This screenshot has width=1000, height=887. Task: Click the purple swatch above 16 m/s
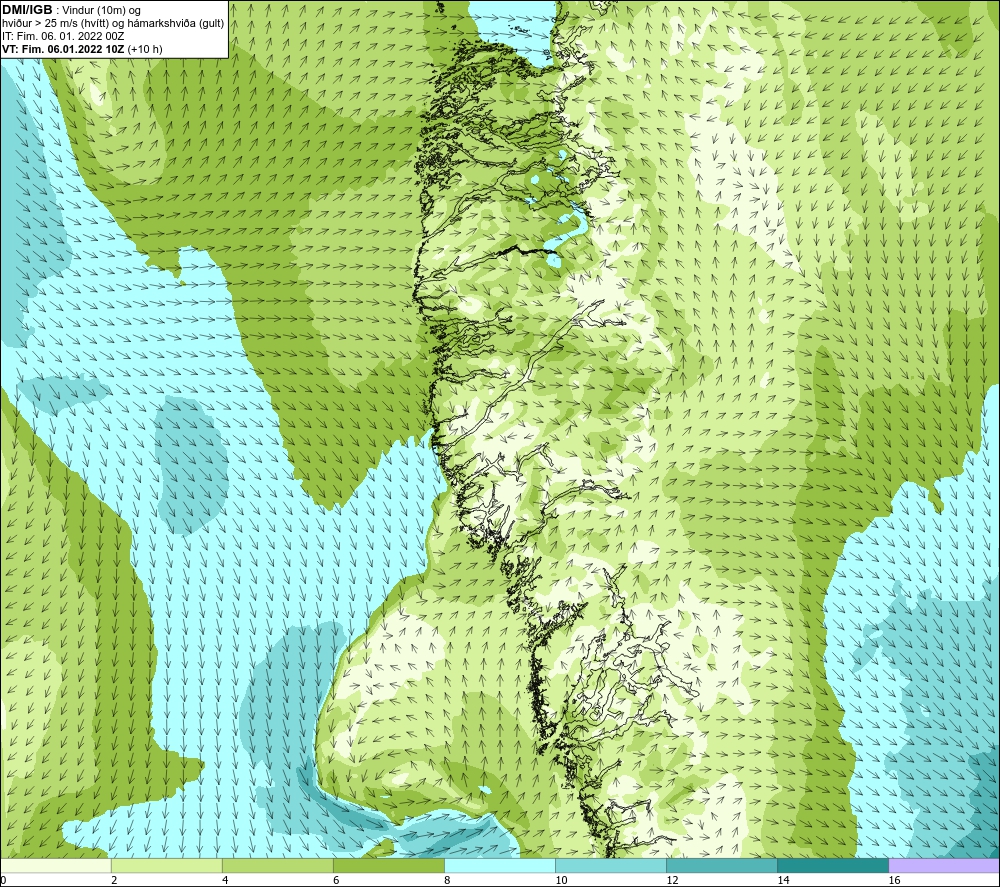click(x=944, y=865)
